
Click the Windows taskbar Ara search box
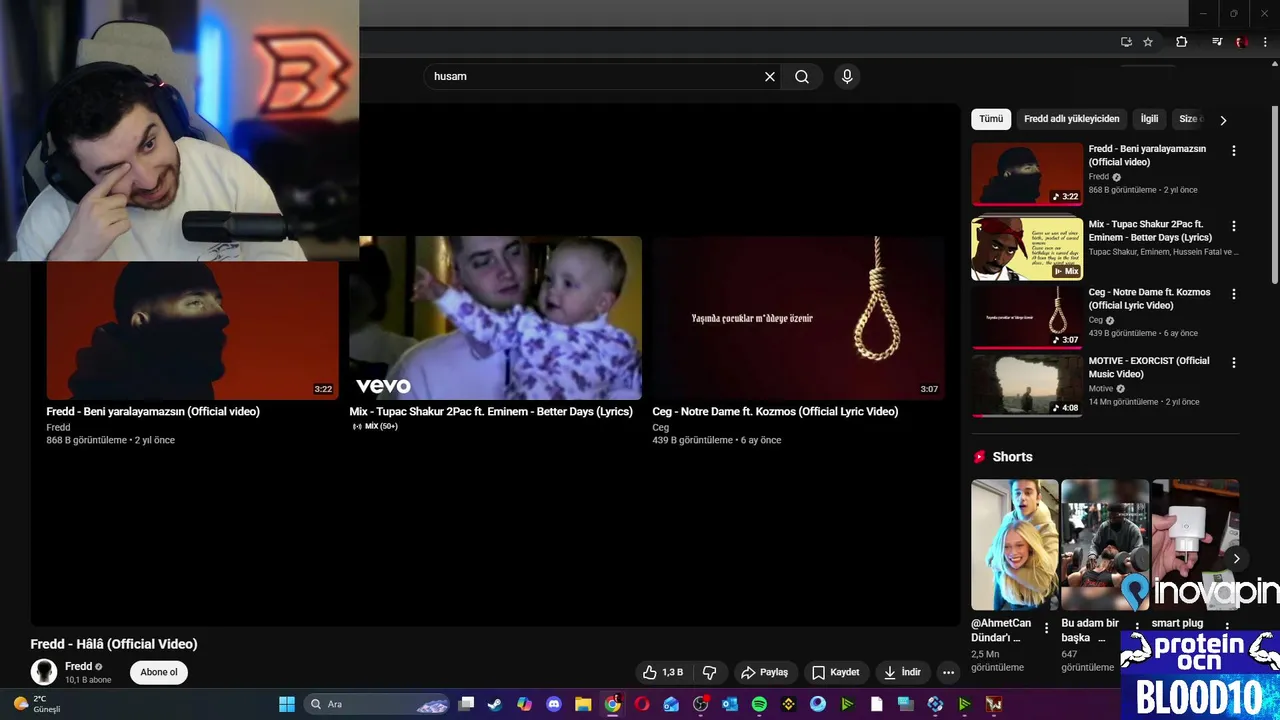click(x=375, y=704)
